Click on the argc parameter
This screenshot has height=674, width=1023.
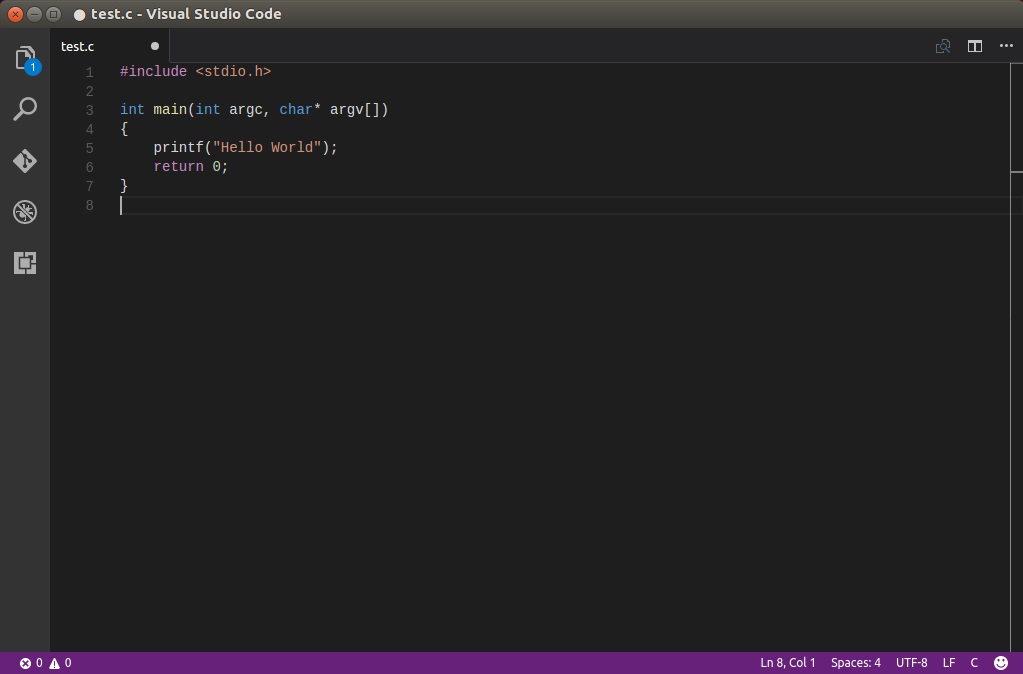pos(245,110)
